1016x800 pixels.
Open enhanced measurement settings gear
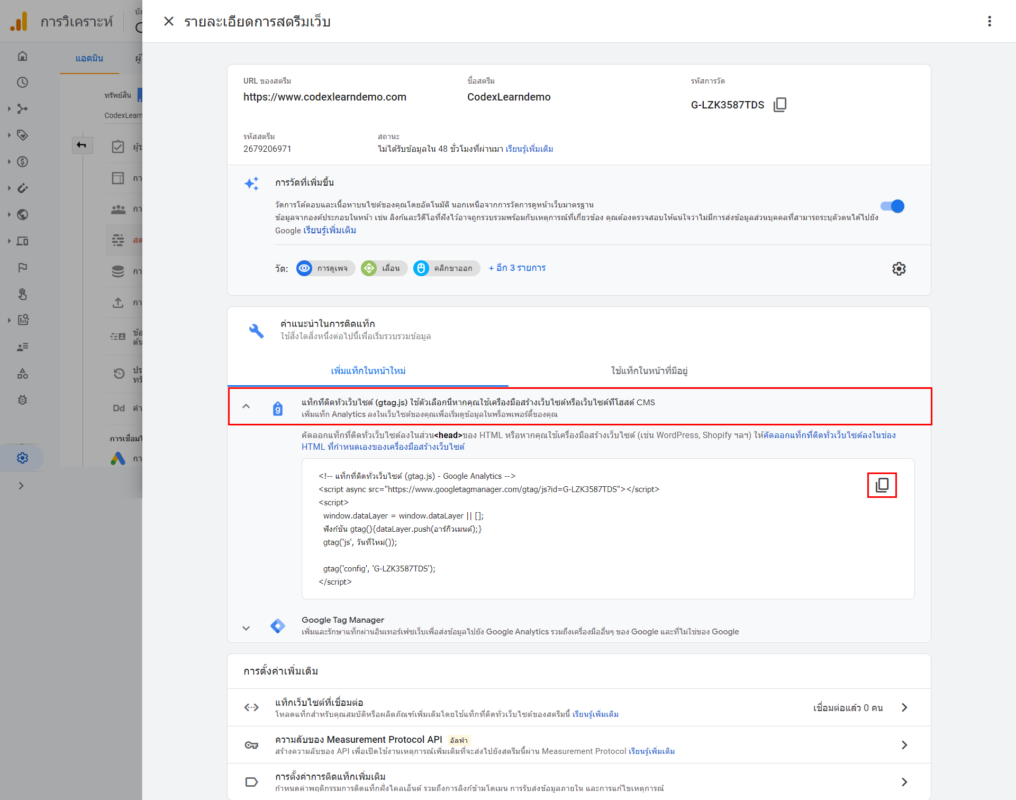pyautogui.click(x=898, y=268)
